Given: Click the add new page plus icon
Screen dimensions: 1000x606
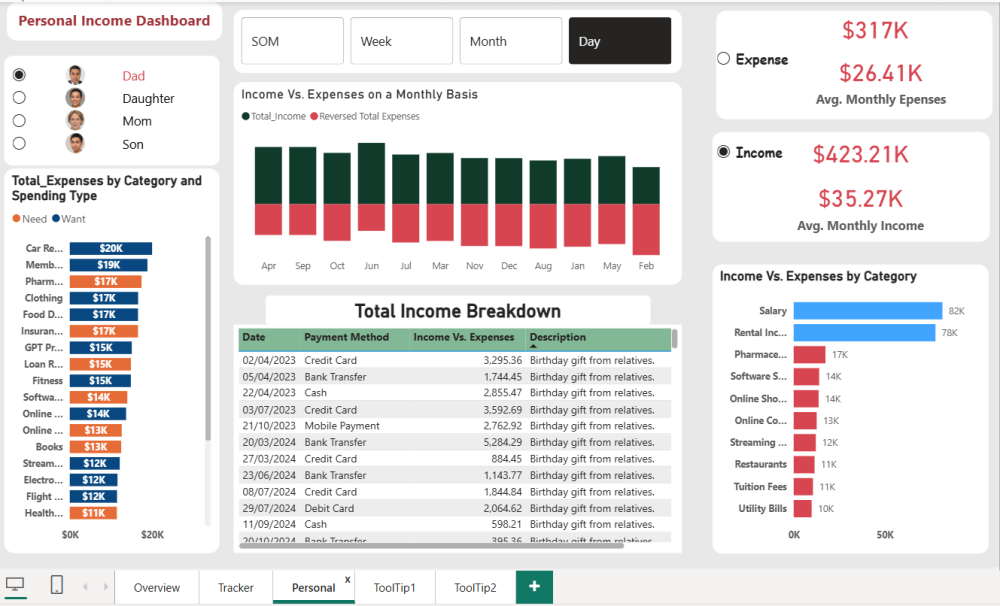Looking at the screenshot, I should pos(534,586).
